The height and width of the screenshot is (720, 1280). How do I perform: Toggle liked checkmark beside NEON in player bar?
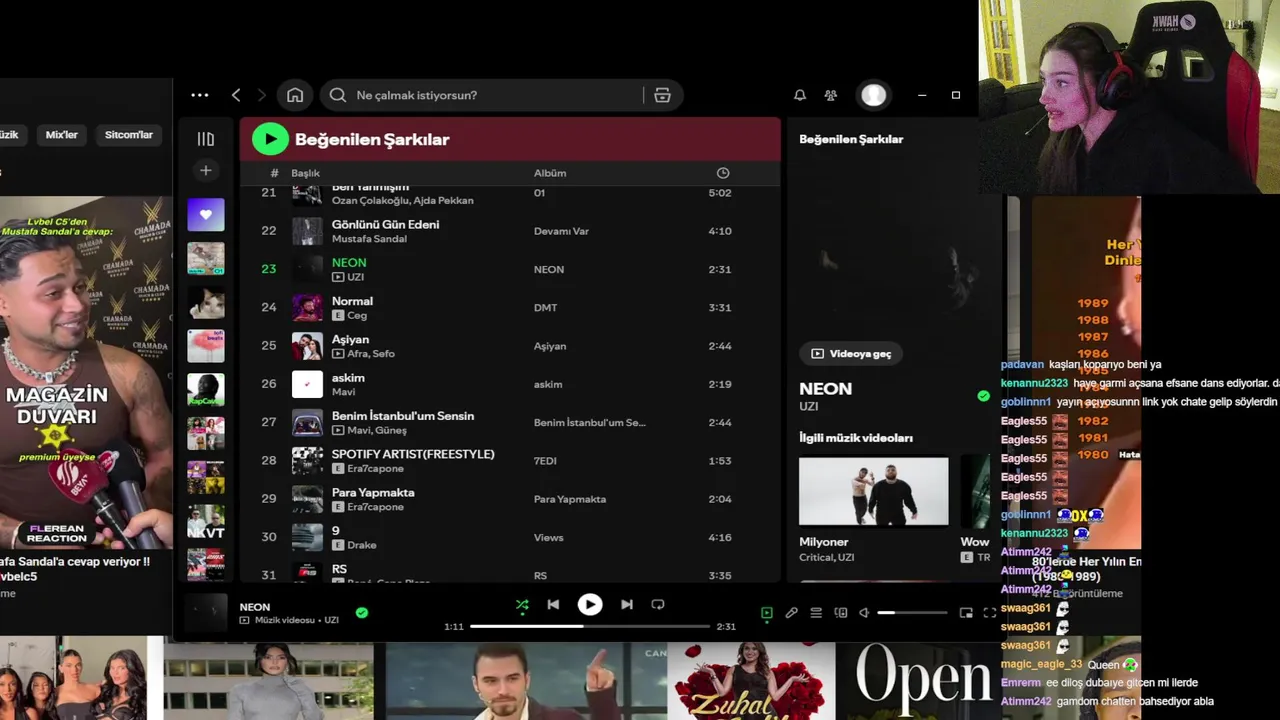point(362,613)
